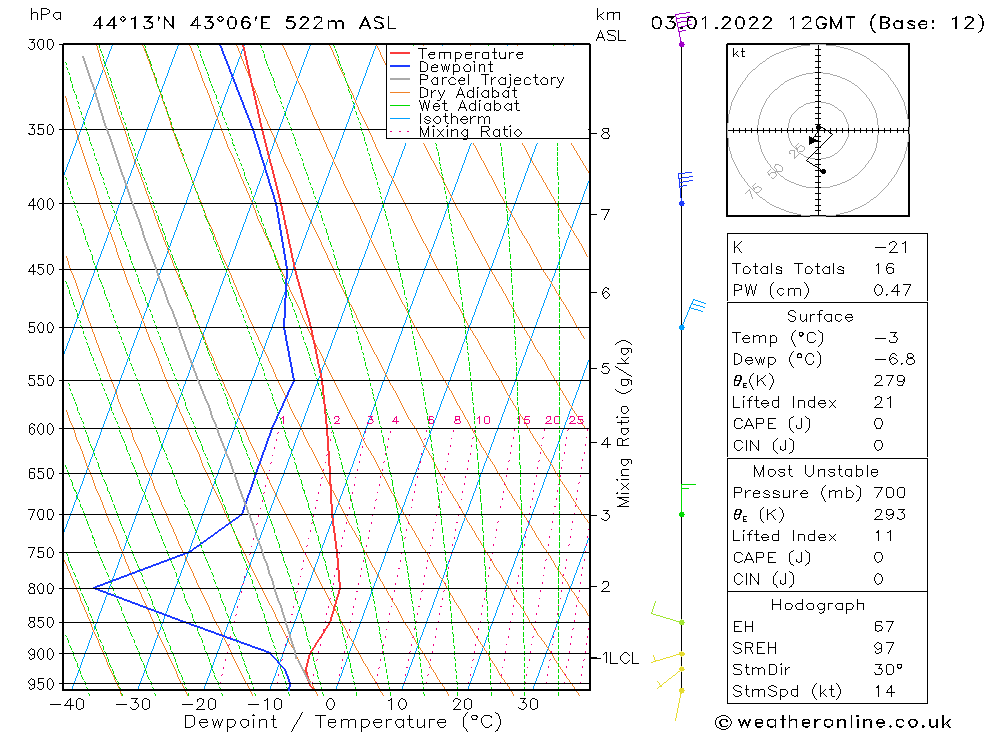1000x733 pixels.
Task: Click the 0 temperature axis label
Action: [330, 704]
